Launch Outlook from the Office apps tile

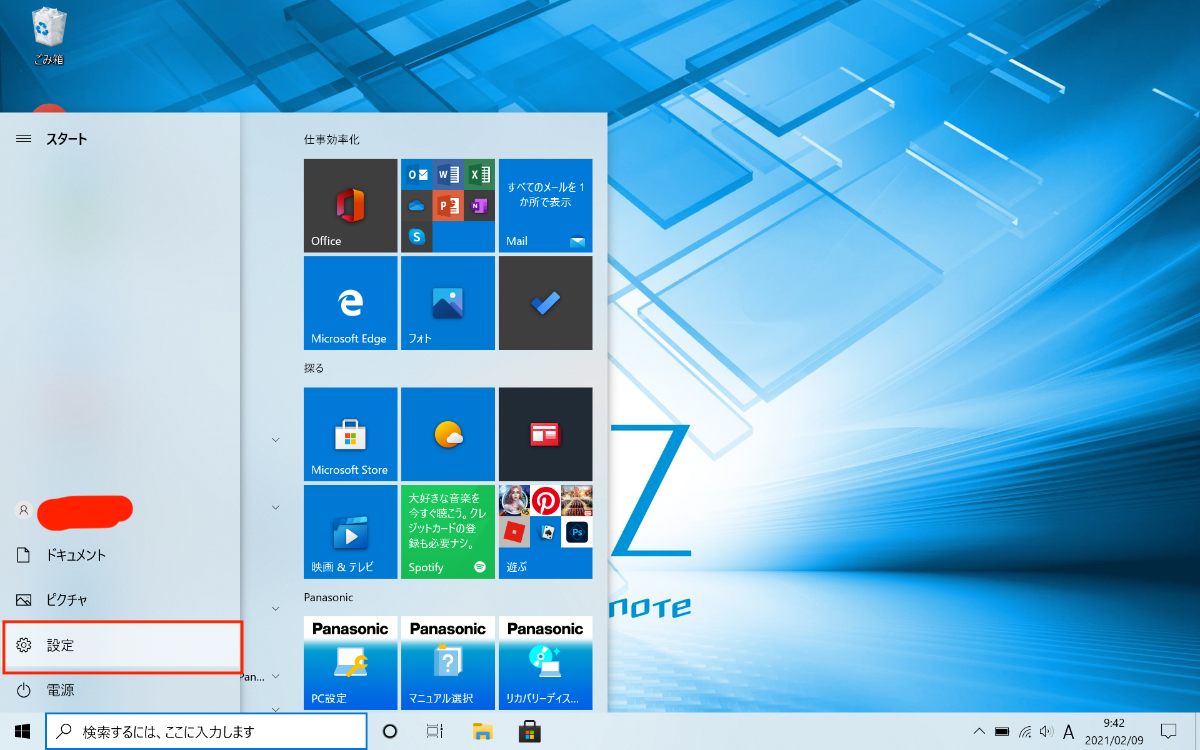point(416,174)
